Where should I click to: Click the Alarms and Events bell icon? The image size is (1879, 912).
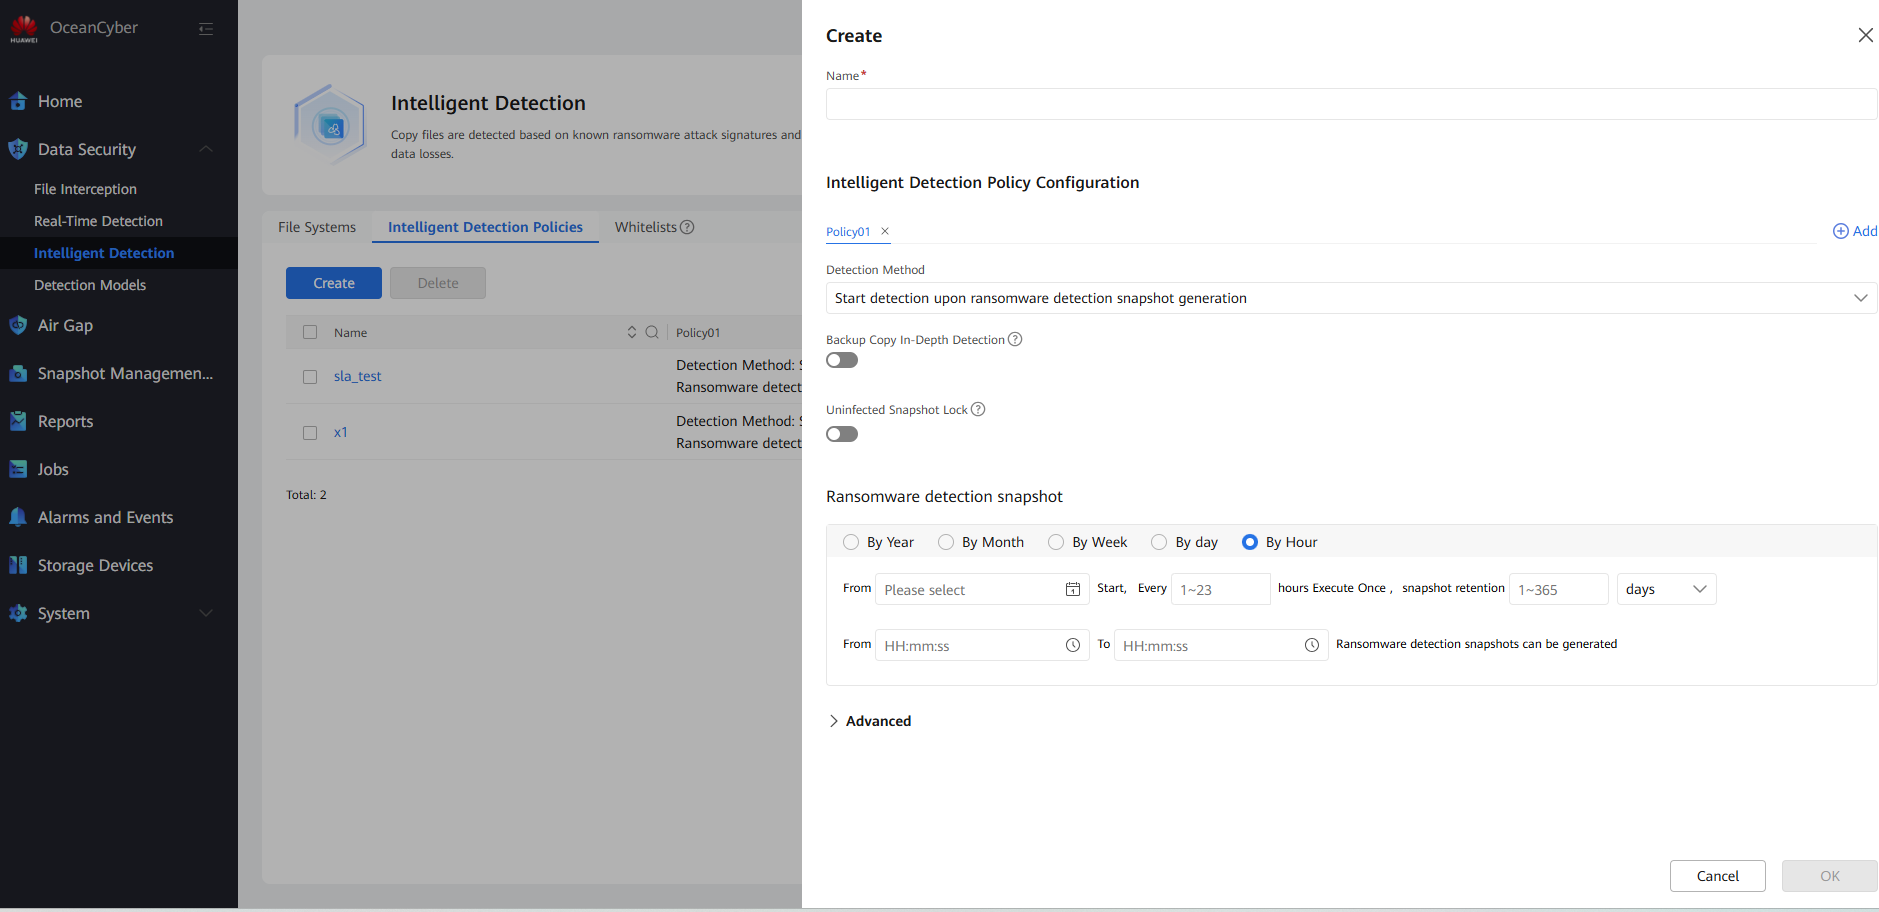pyautogui.click(x=18, y=517)
